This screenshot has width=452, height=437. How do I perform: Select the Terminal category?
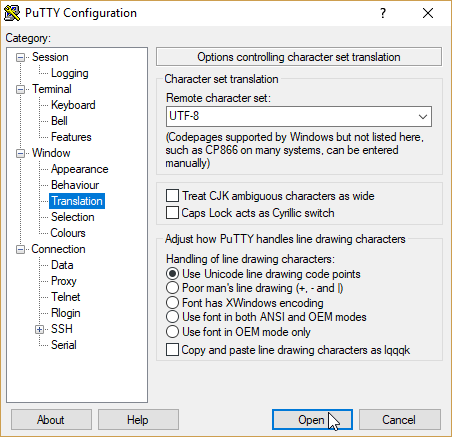point(52,89)
